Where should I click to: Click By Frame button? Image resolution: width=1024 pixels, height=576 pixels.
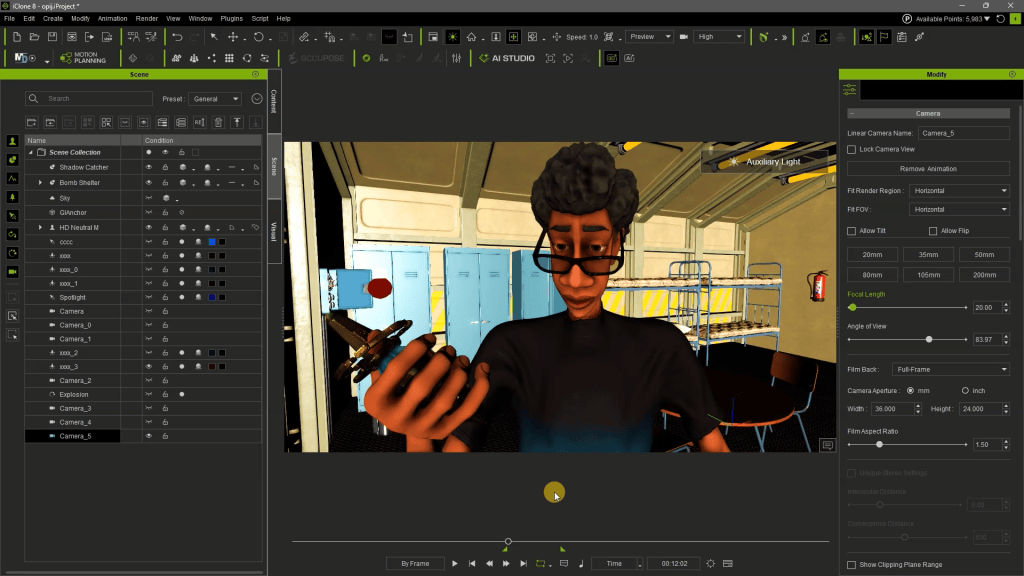(x=415, y=564)
